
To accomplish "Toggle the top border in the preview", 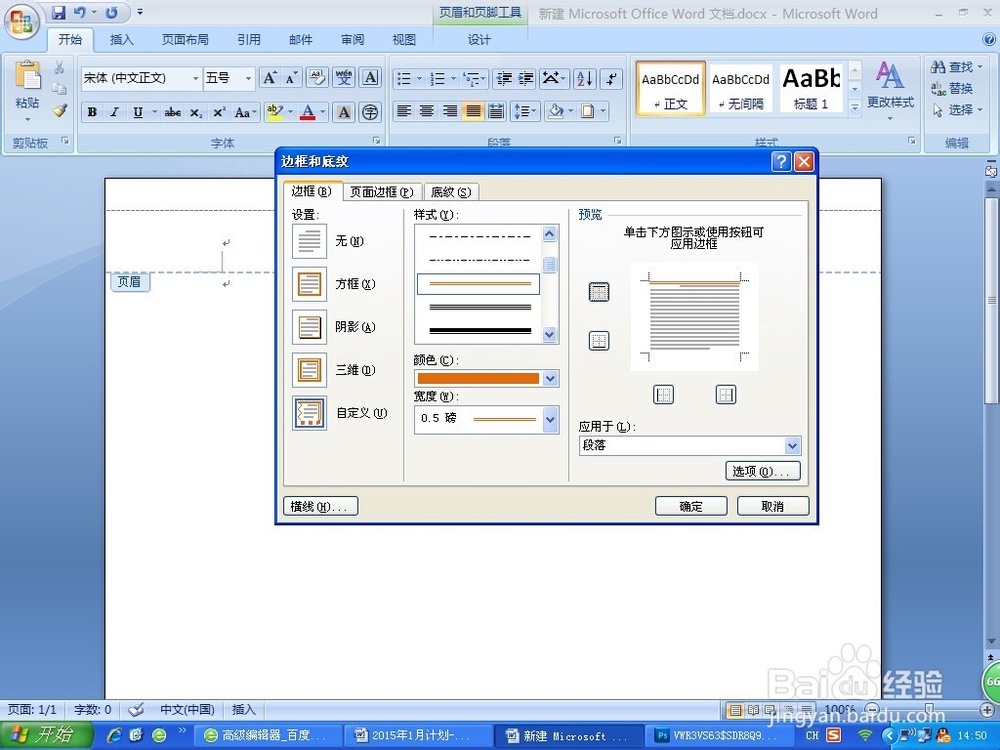I will 598,292.
